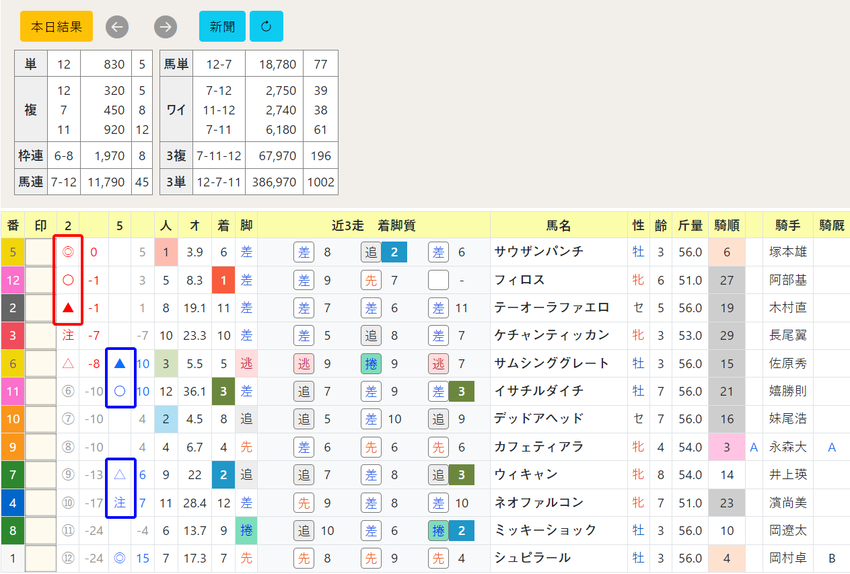
Task: Click the 逃 style badge in サムシンググレート 脚 column
Action: coord(246,364)
